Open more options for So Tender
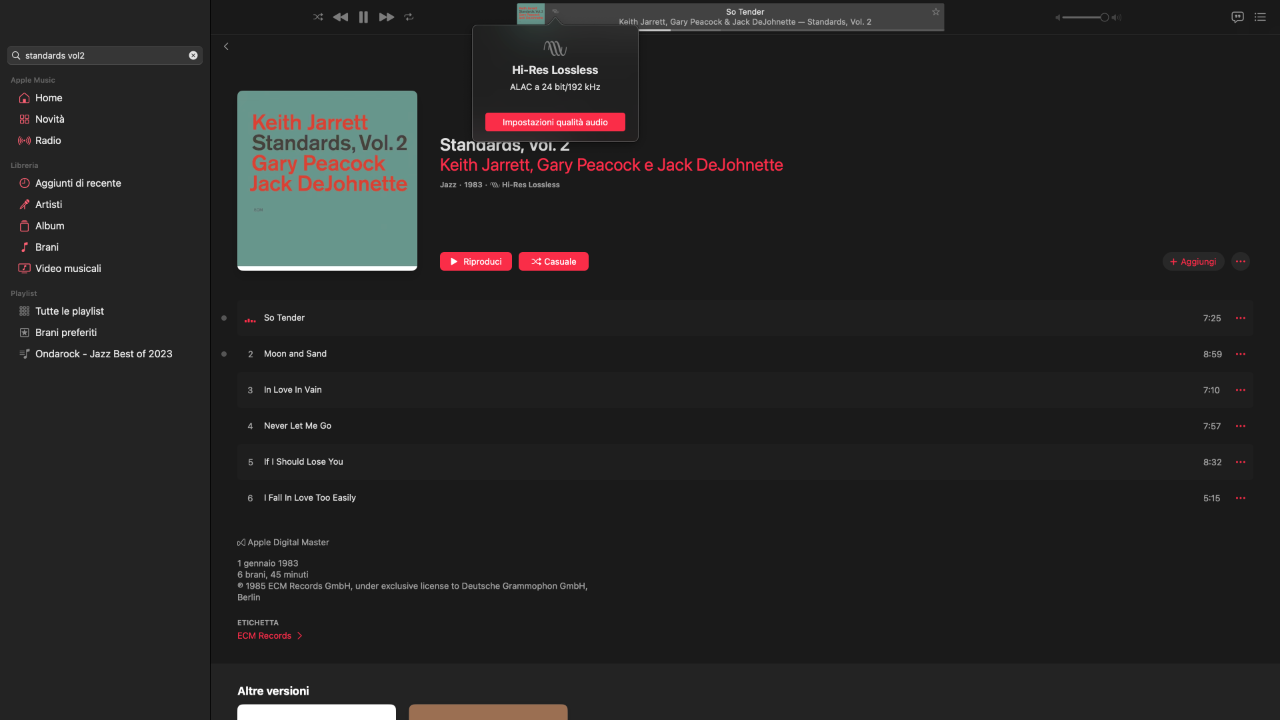 [x=1241, y=318]
